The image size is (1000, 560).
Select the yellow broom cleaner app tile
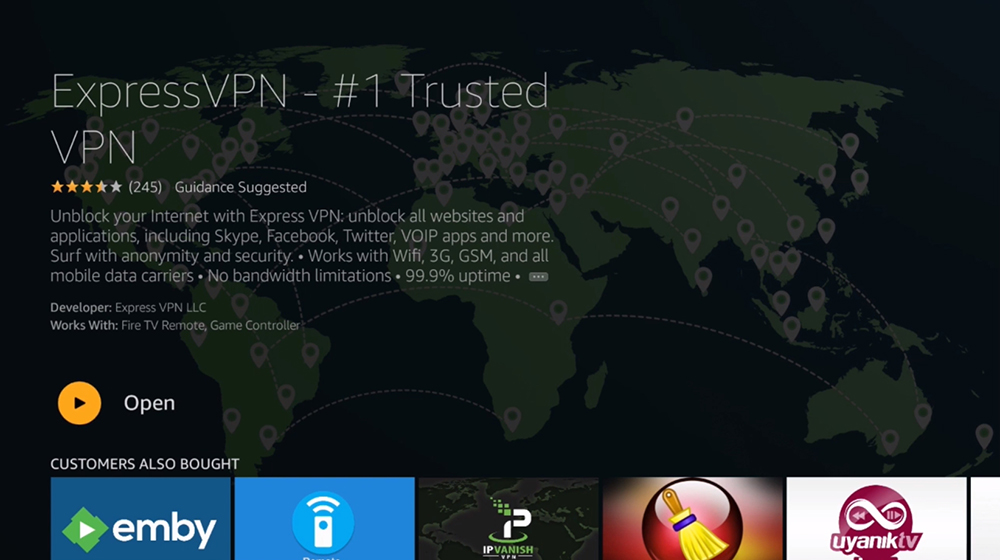[x=692, y=519]
